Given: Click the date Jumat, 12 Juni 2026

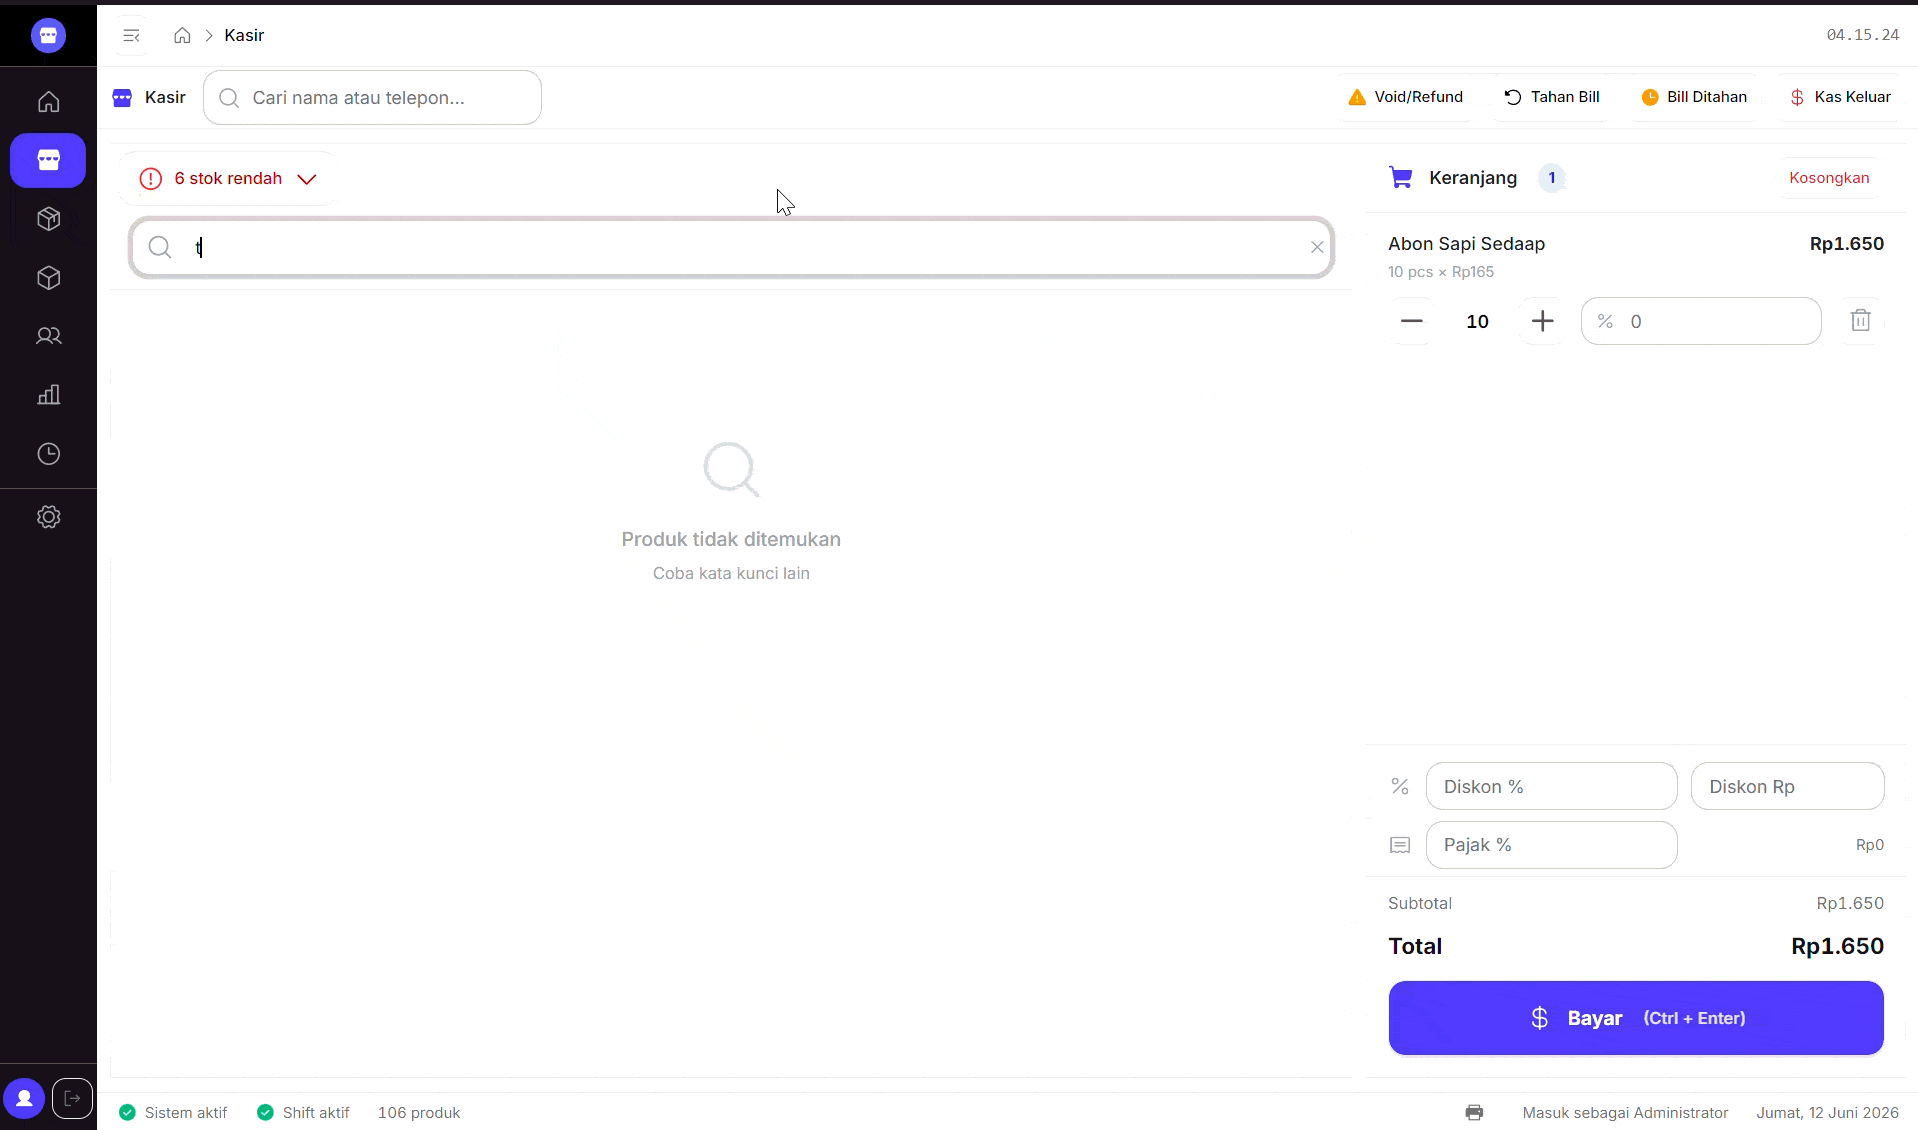Looking at the screenshot, I should point(1827,1112).
